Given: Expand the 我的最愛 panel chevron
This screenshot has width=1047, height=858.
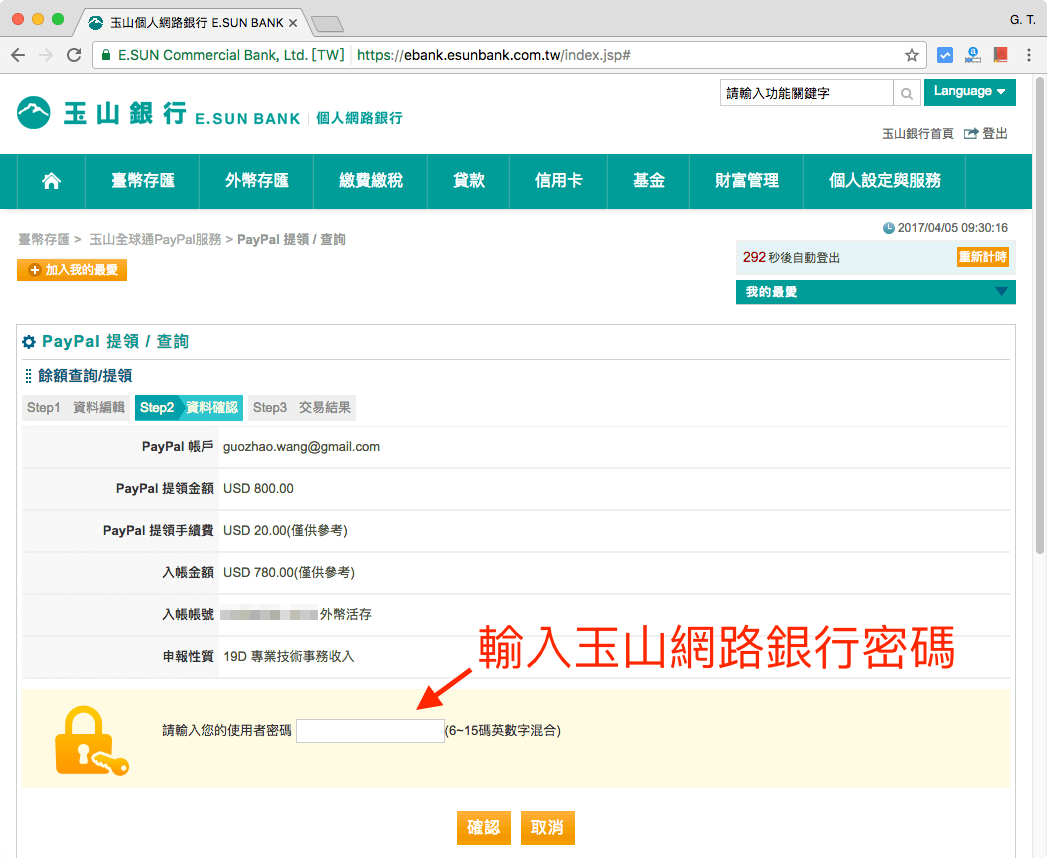Looking at the screenshot, I should [x=1004, y=292].
